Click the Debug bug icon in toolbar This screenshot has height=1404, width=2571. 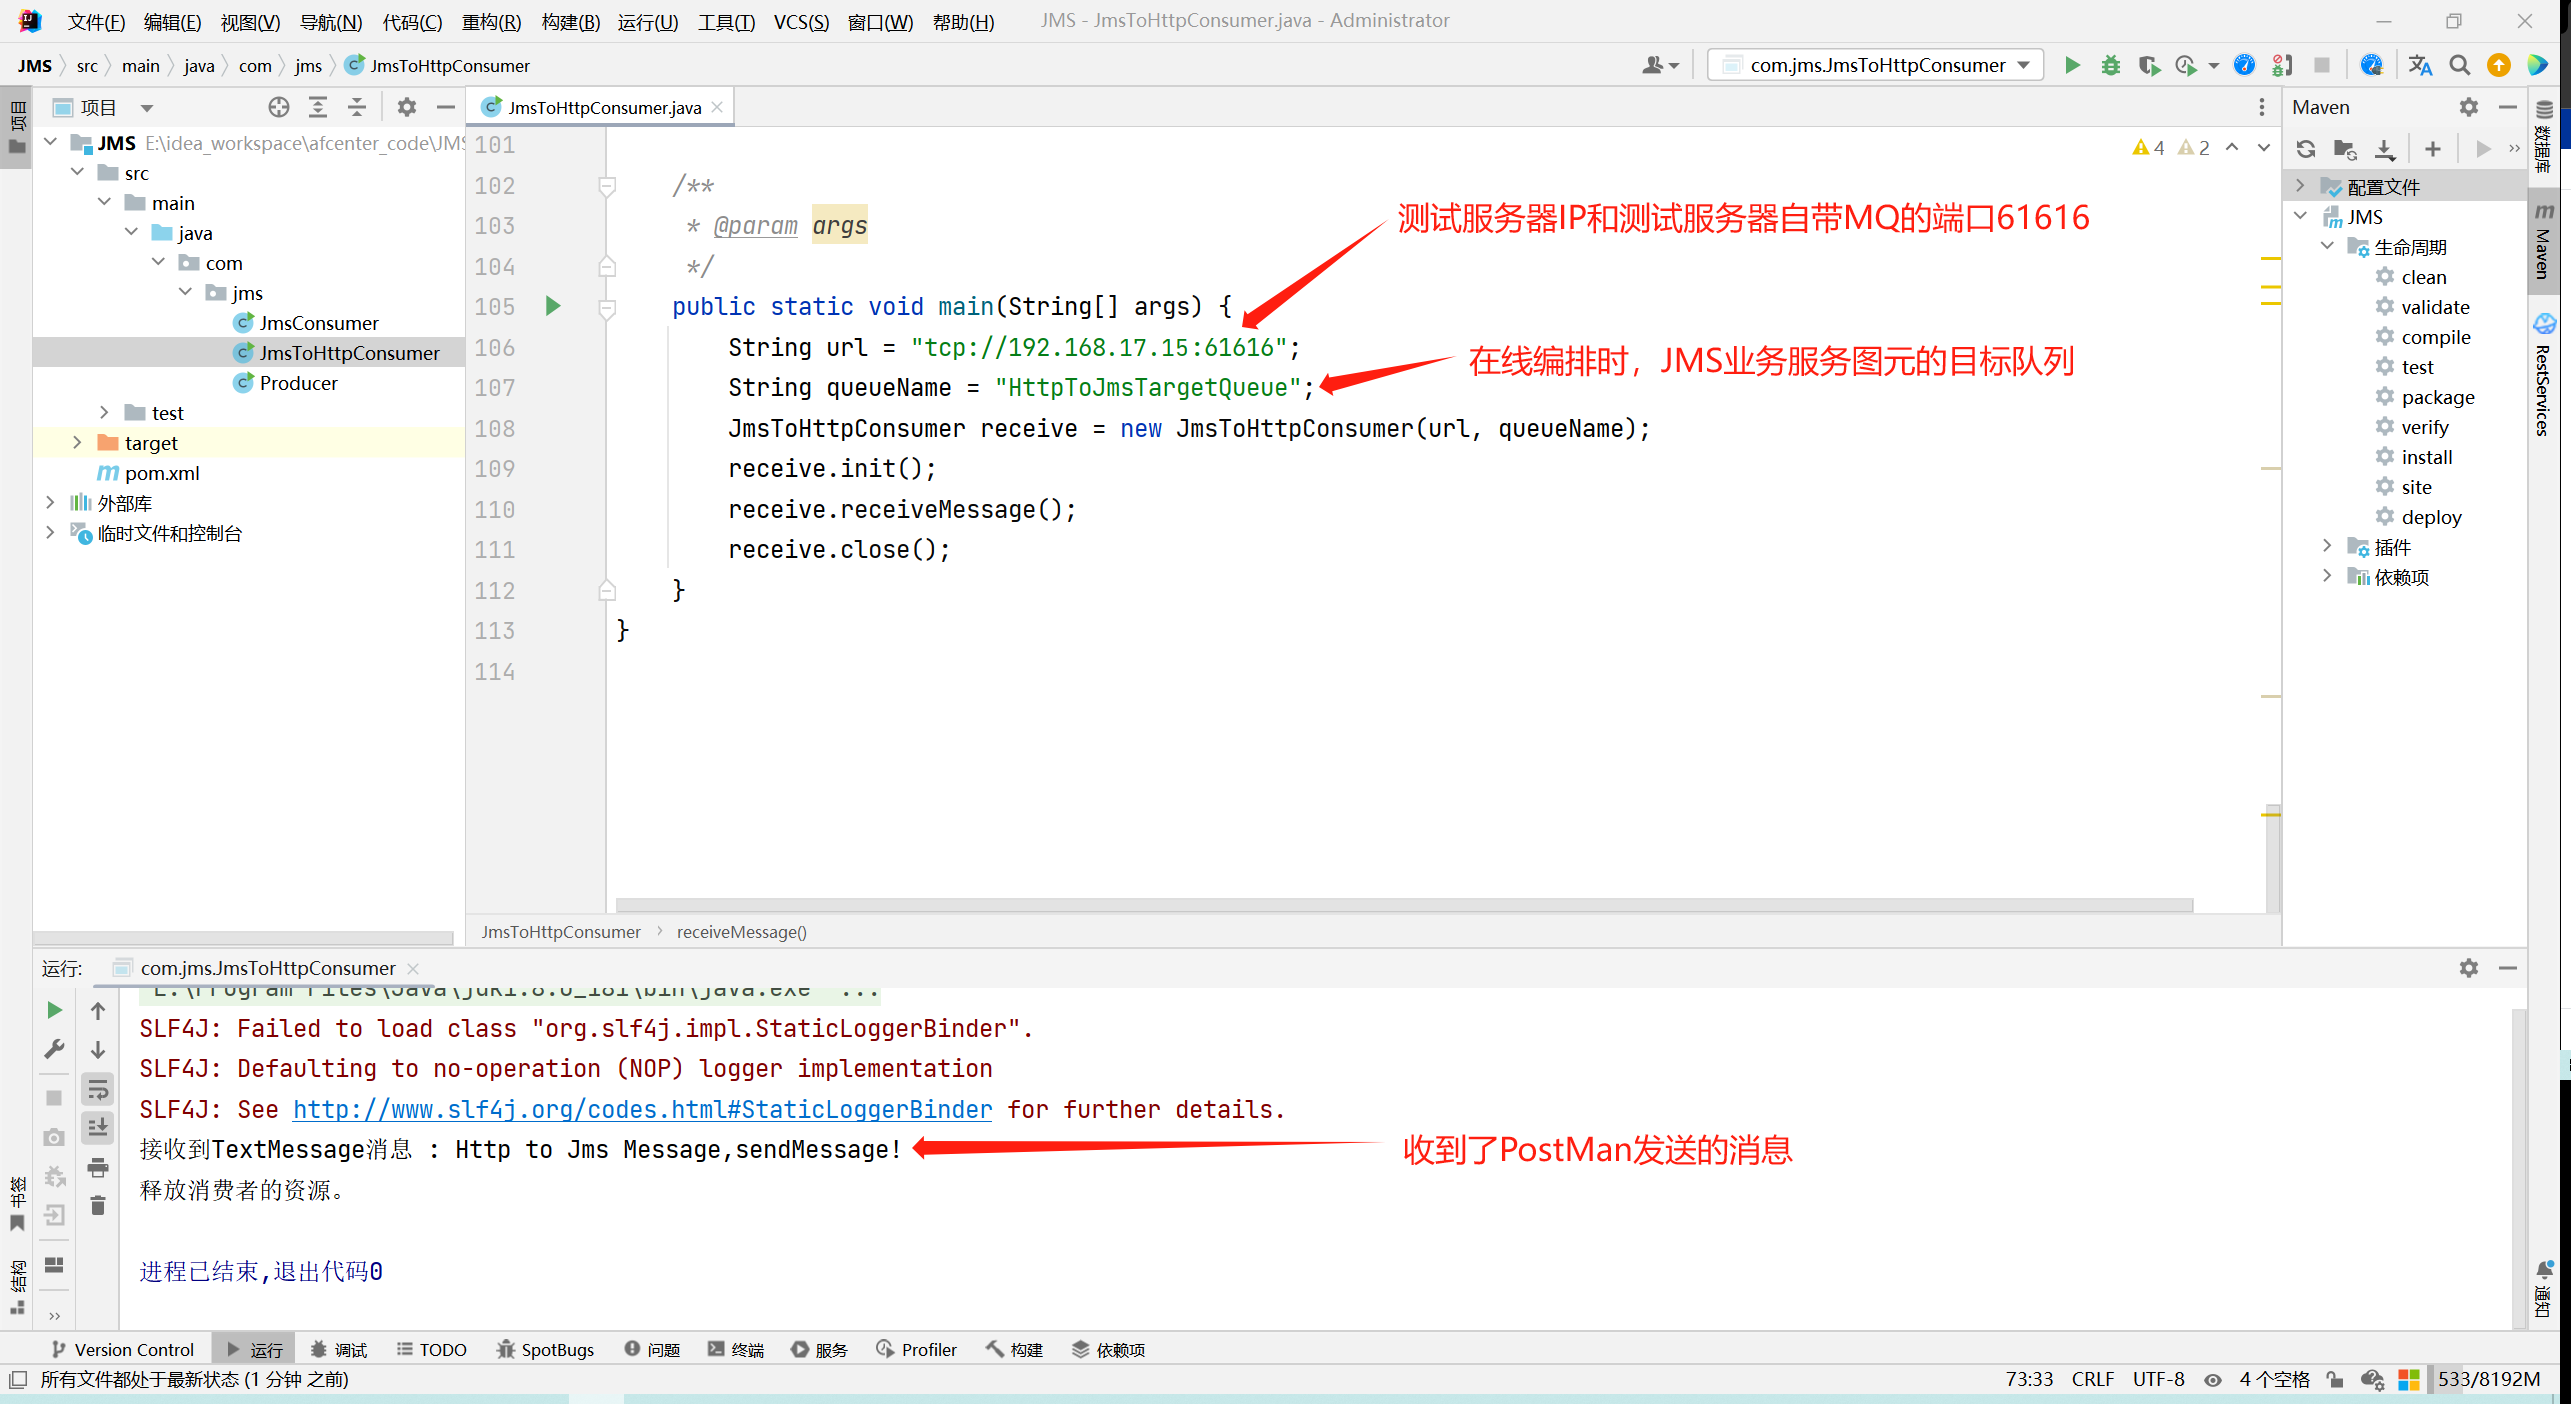2110,66
